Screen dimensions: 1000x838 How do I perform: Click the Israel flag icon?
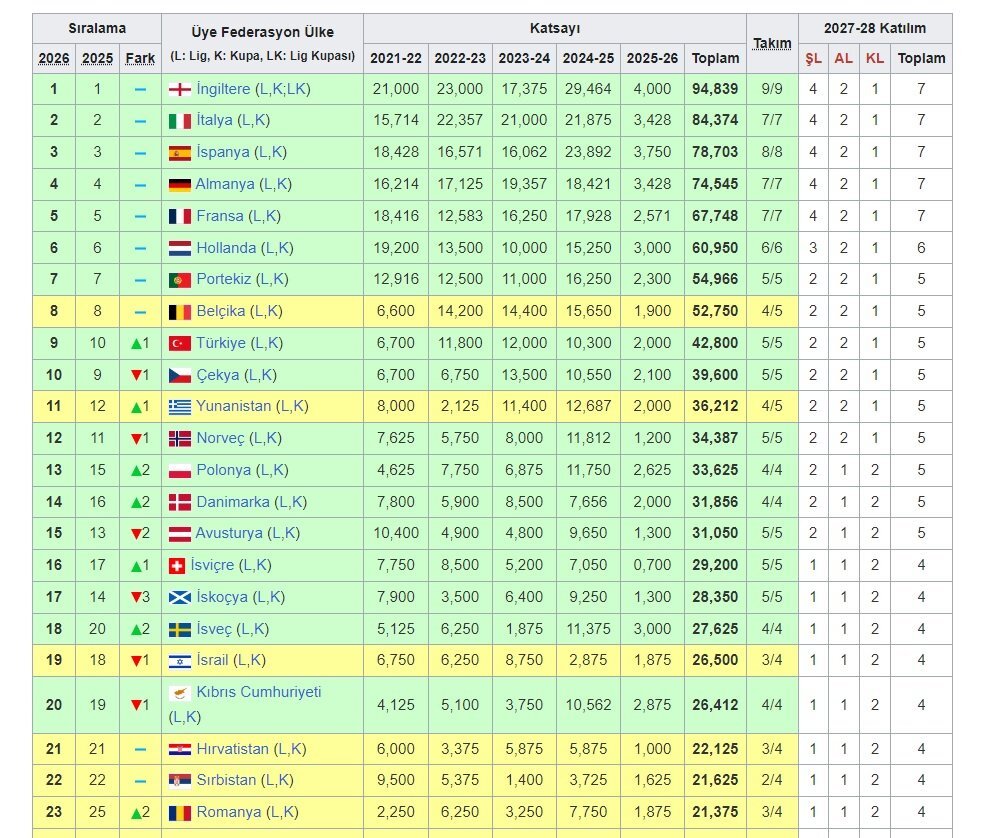(179, 661)
